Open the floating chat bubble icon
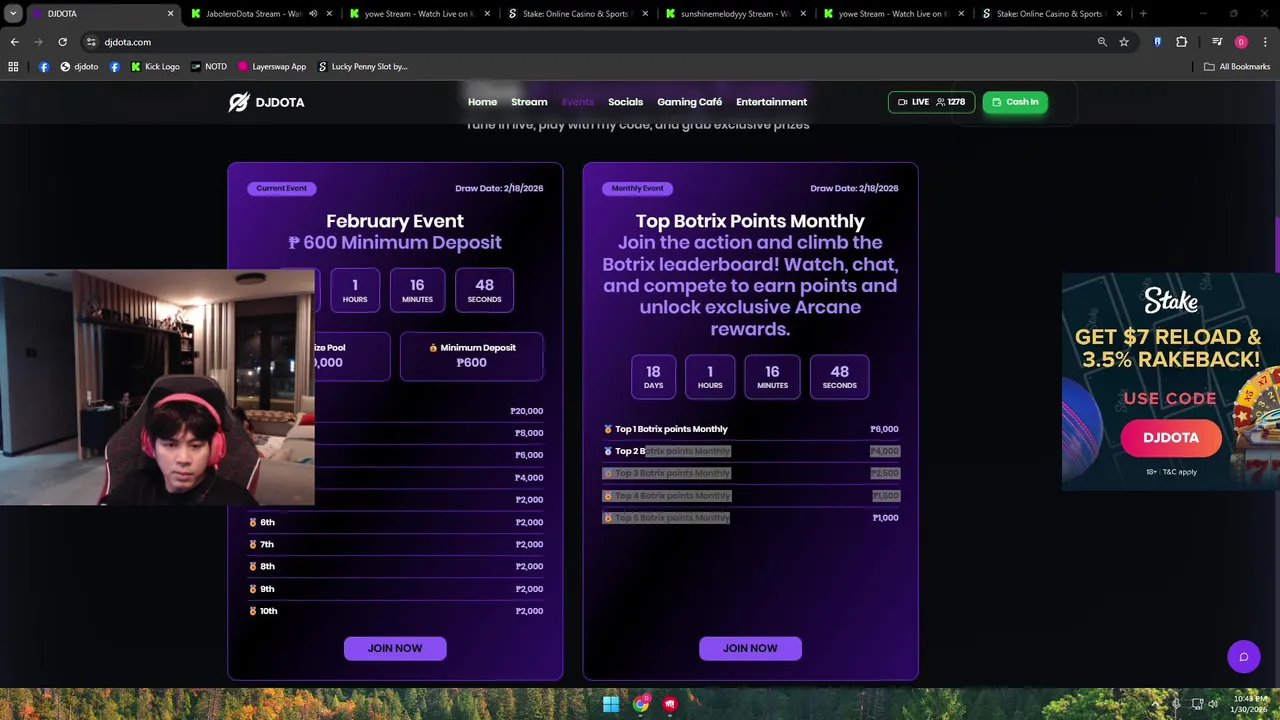Image resolution: width=1280 pixels, height=720 pixels. pos(1244,657)
